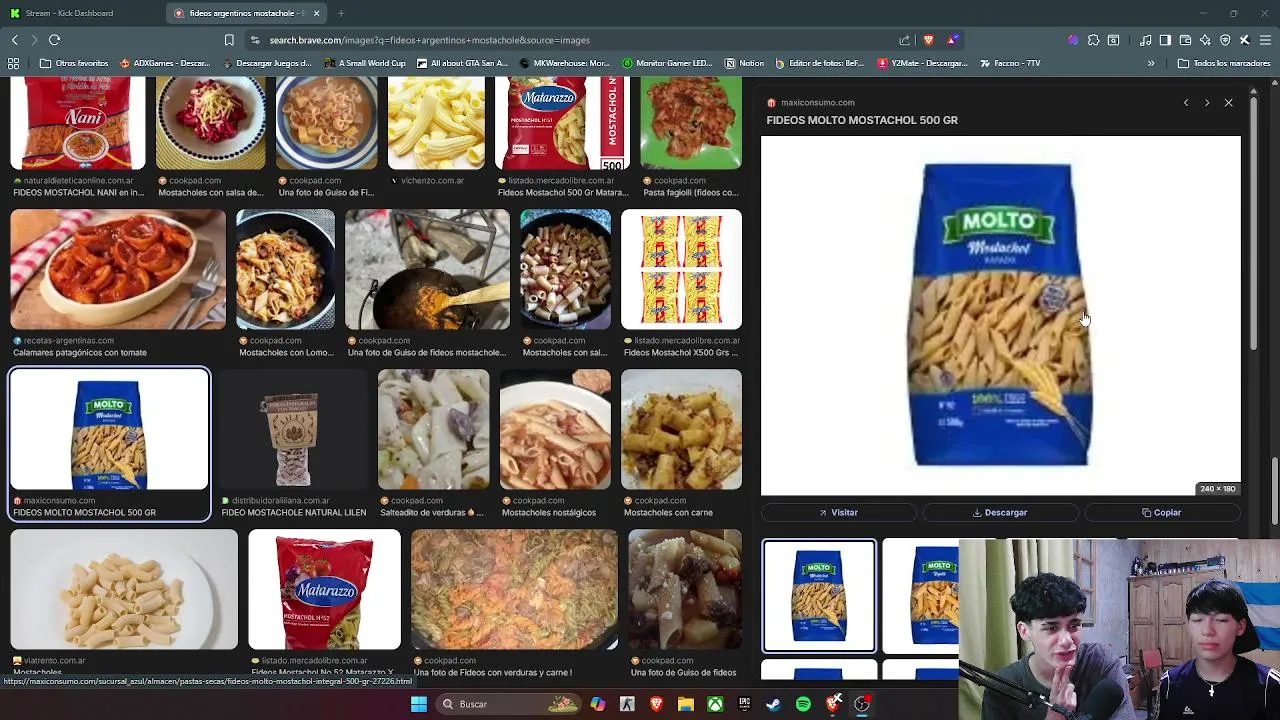Open the ADXGames bookmark

[x=165, y=63]
